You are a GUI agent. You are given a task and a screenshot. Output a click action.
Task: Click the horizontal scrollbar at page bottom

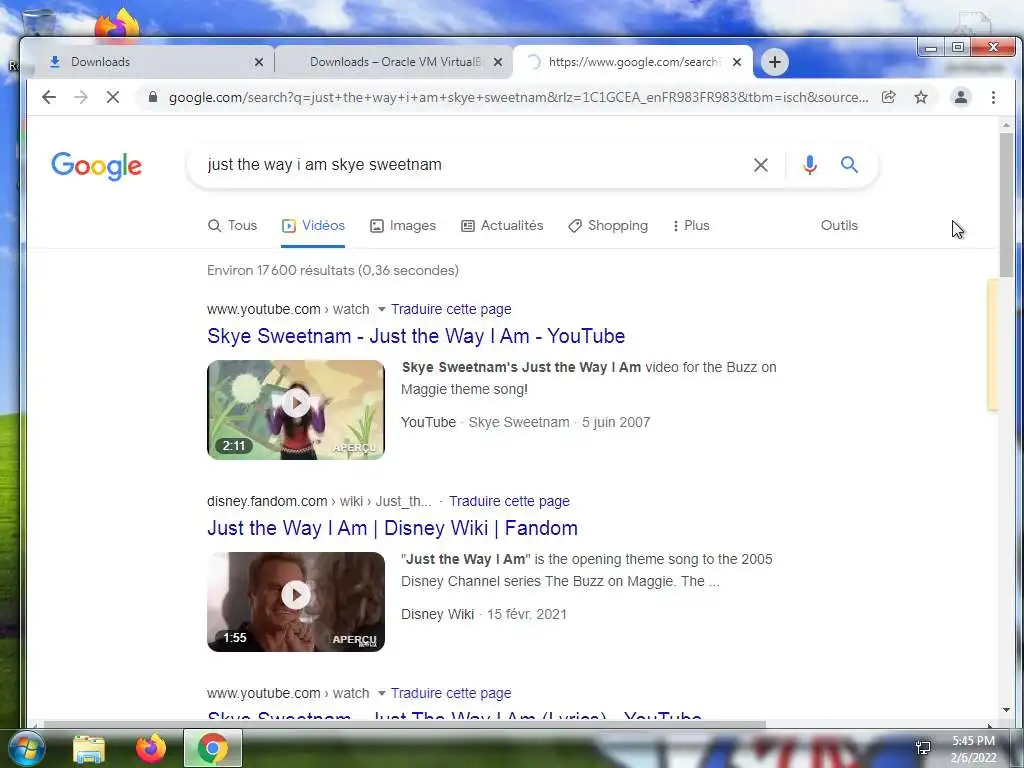click(404, 724)
